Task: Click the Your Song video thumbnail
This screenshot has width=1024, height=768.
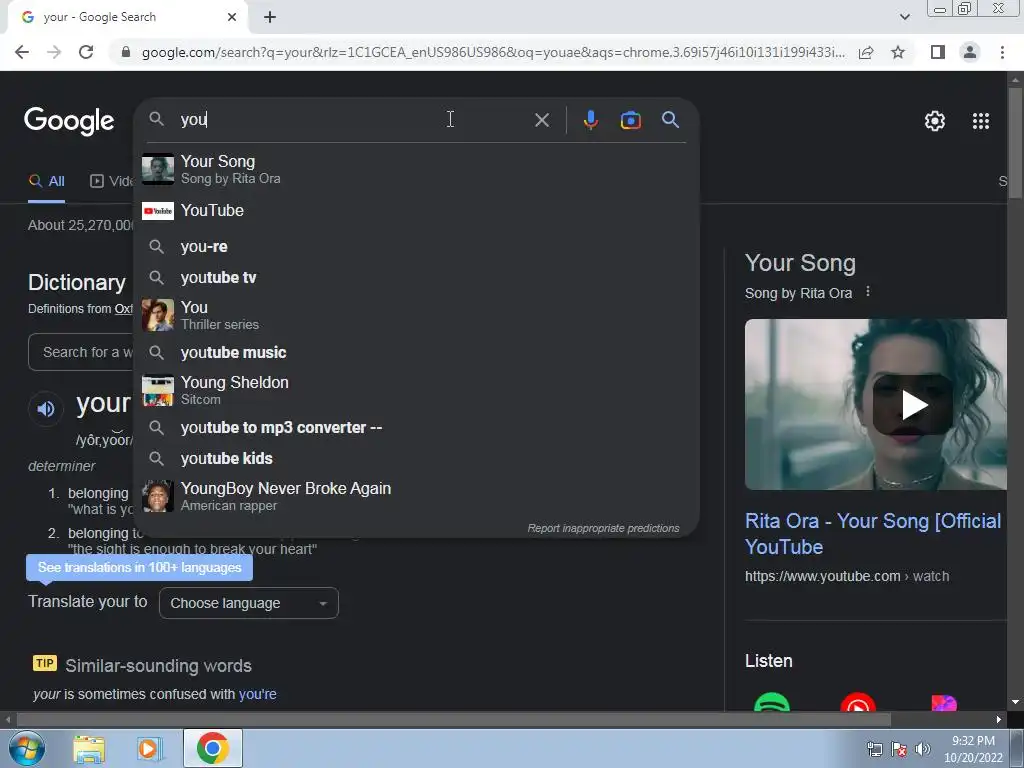Action: (876, 404)
